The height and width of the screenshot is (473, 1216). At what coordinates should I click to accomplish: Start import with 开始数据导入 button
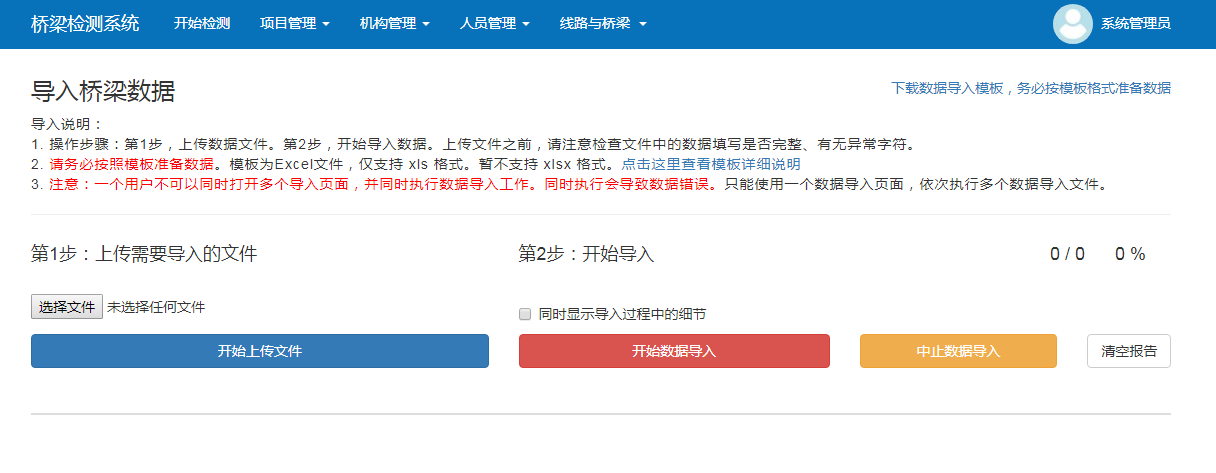coord(674,351)
